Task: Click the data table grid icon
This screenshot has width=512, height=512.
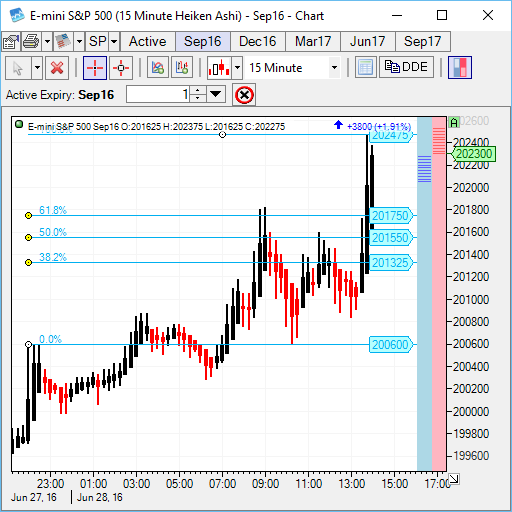Action: pos(365,68)
